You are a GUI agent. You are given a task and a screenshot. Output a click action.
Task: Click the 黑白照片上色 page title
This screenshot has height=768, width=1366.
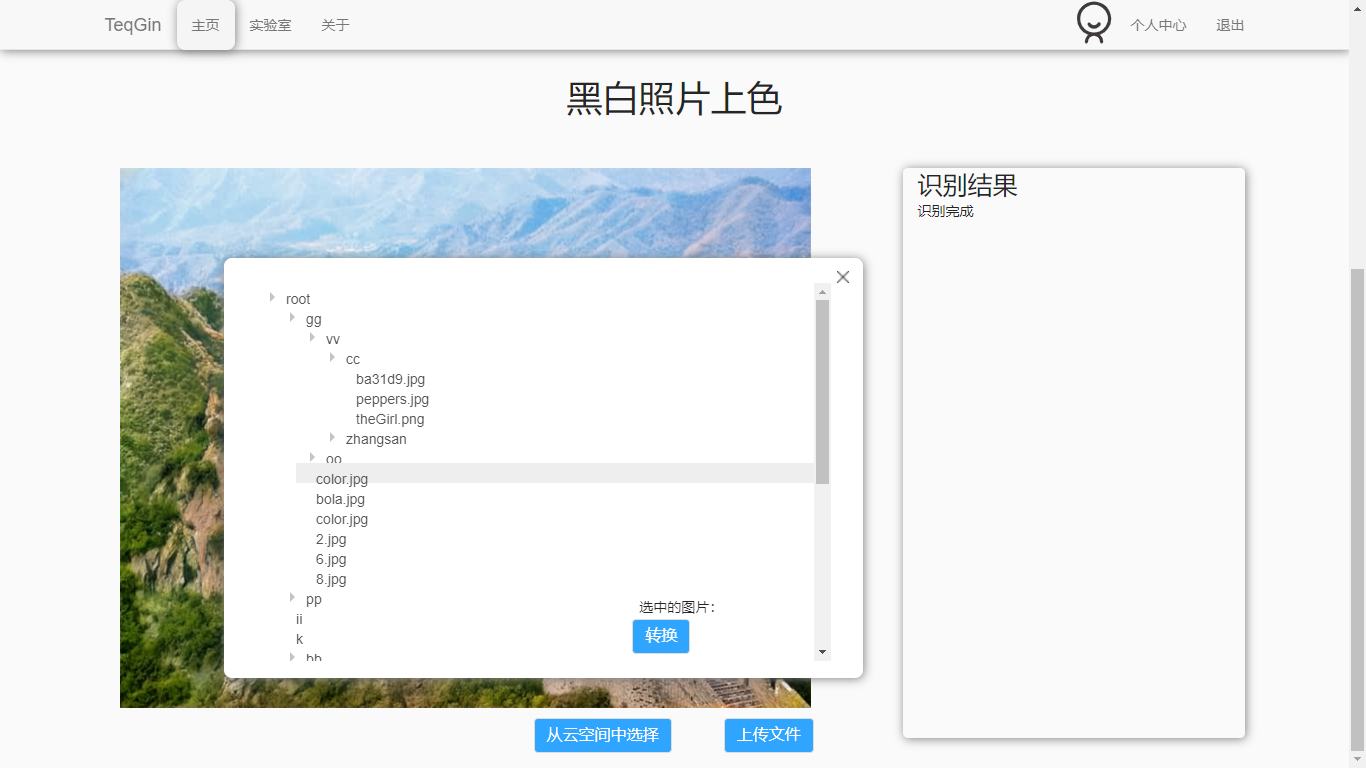click(674, 99)
